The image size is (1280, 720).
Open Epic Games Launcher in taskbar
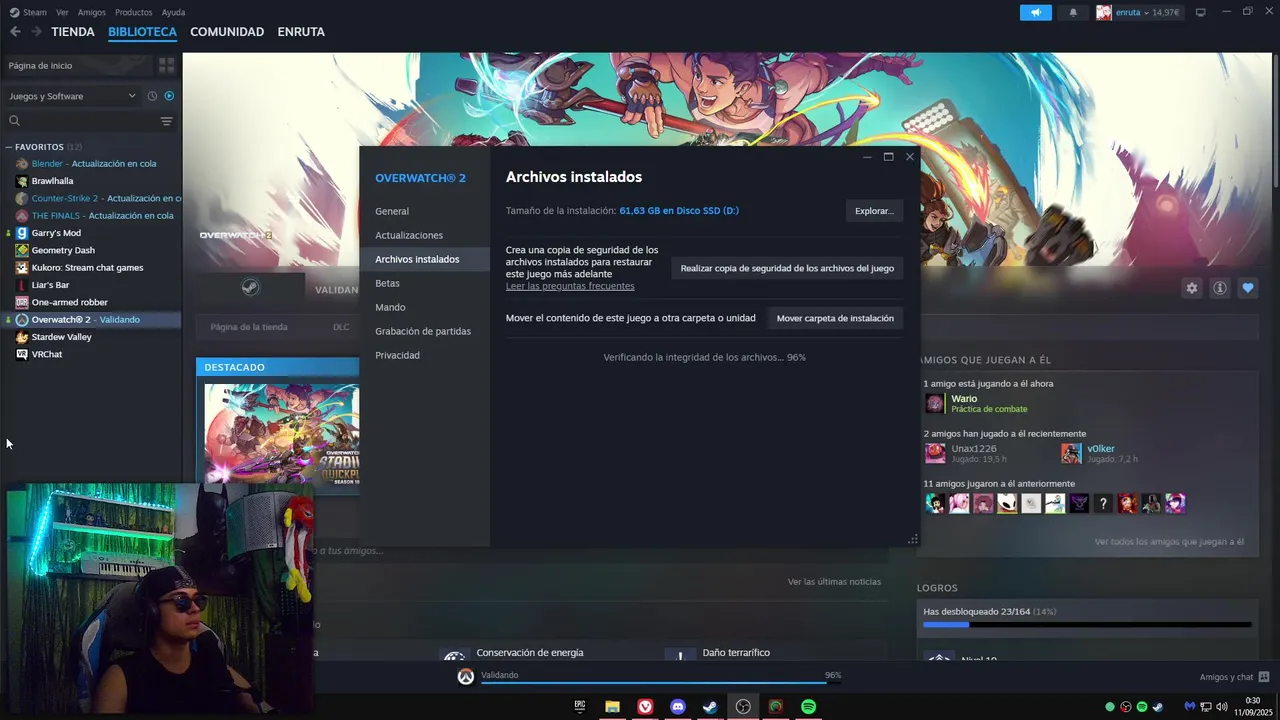click(580, 707)
